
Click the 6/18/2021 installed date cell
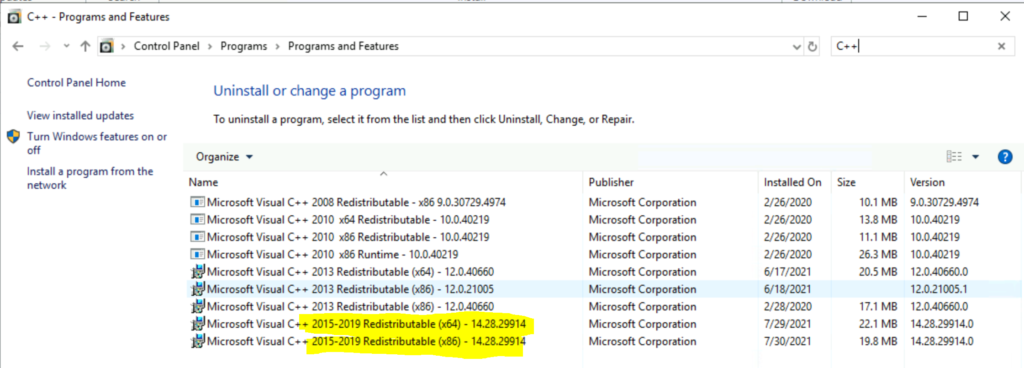(x=788, y=289)
